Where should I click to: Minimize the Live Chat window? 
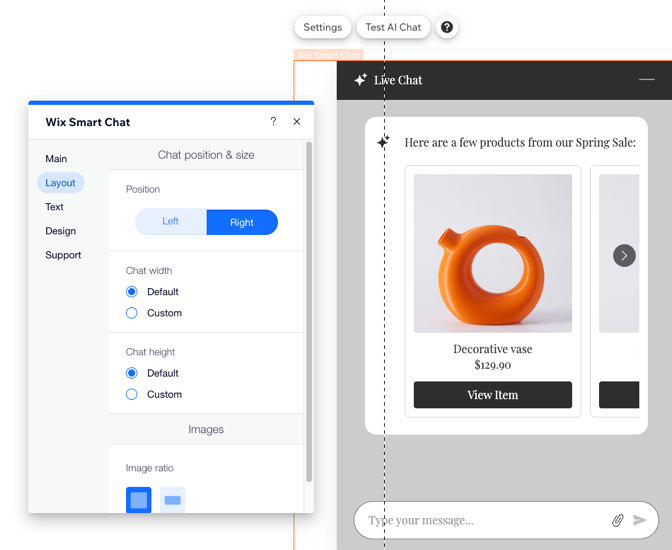(x=647, y=79)
